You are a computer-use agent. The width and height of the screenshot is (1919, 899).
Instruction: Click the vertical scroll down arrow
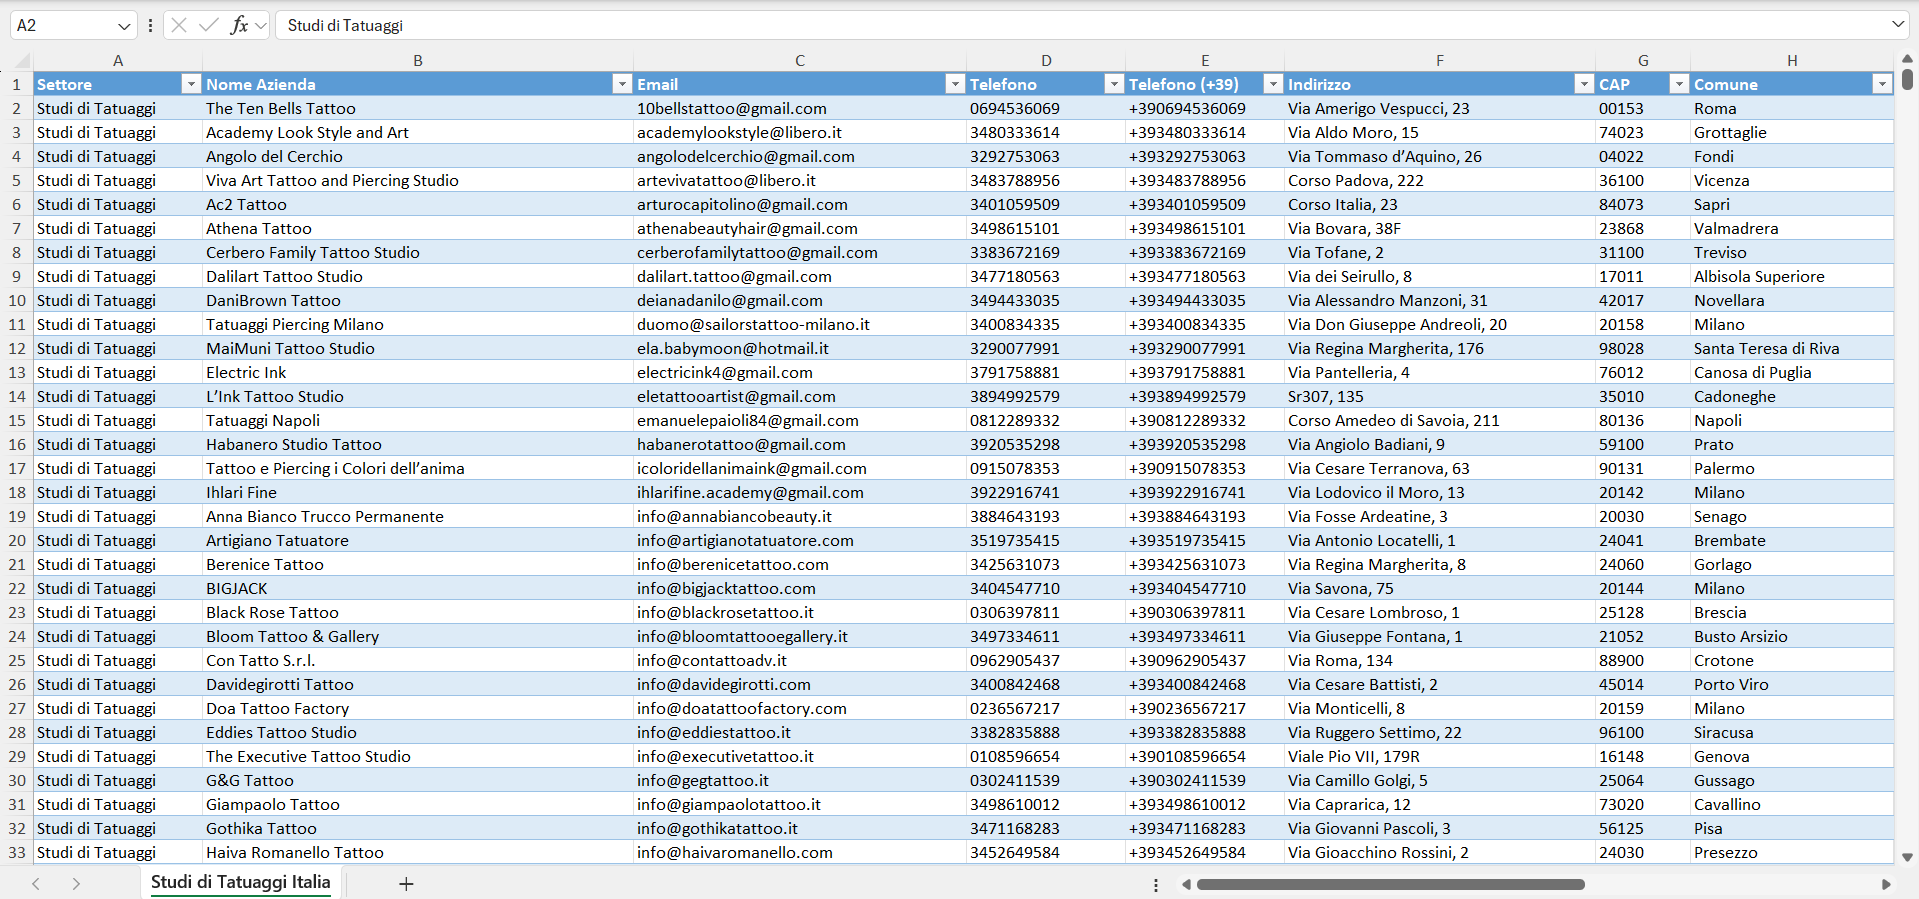click(1907, 857)
